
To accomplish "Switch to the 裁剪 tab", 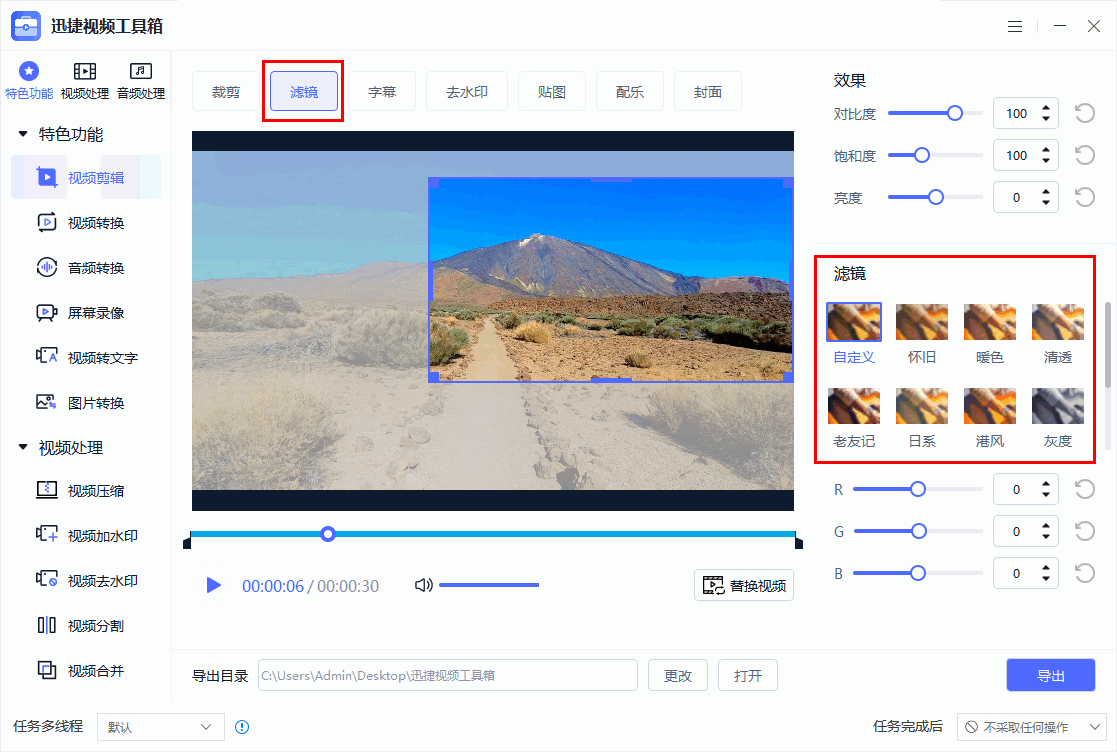I will point(226,91).
